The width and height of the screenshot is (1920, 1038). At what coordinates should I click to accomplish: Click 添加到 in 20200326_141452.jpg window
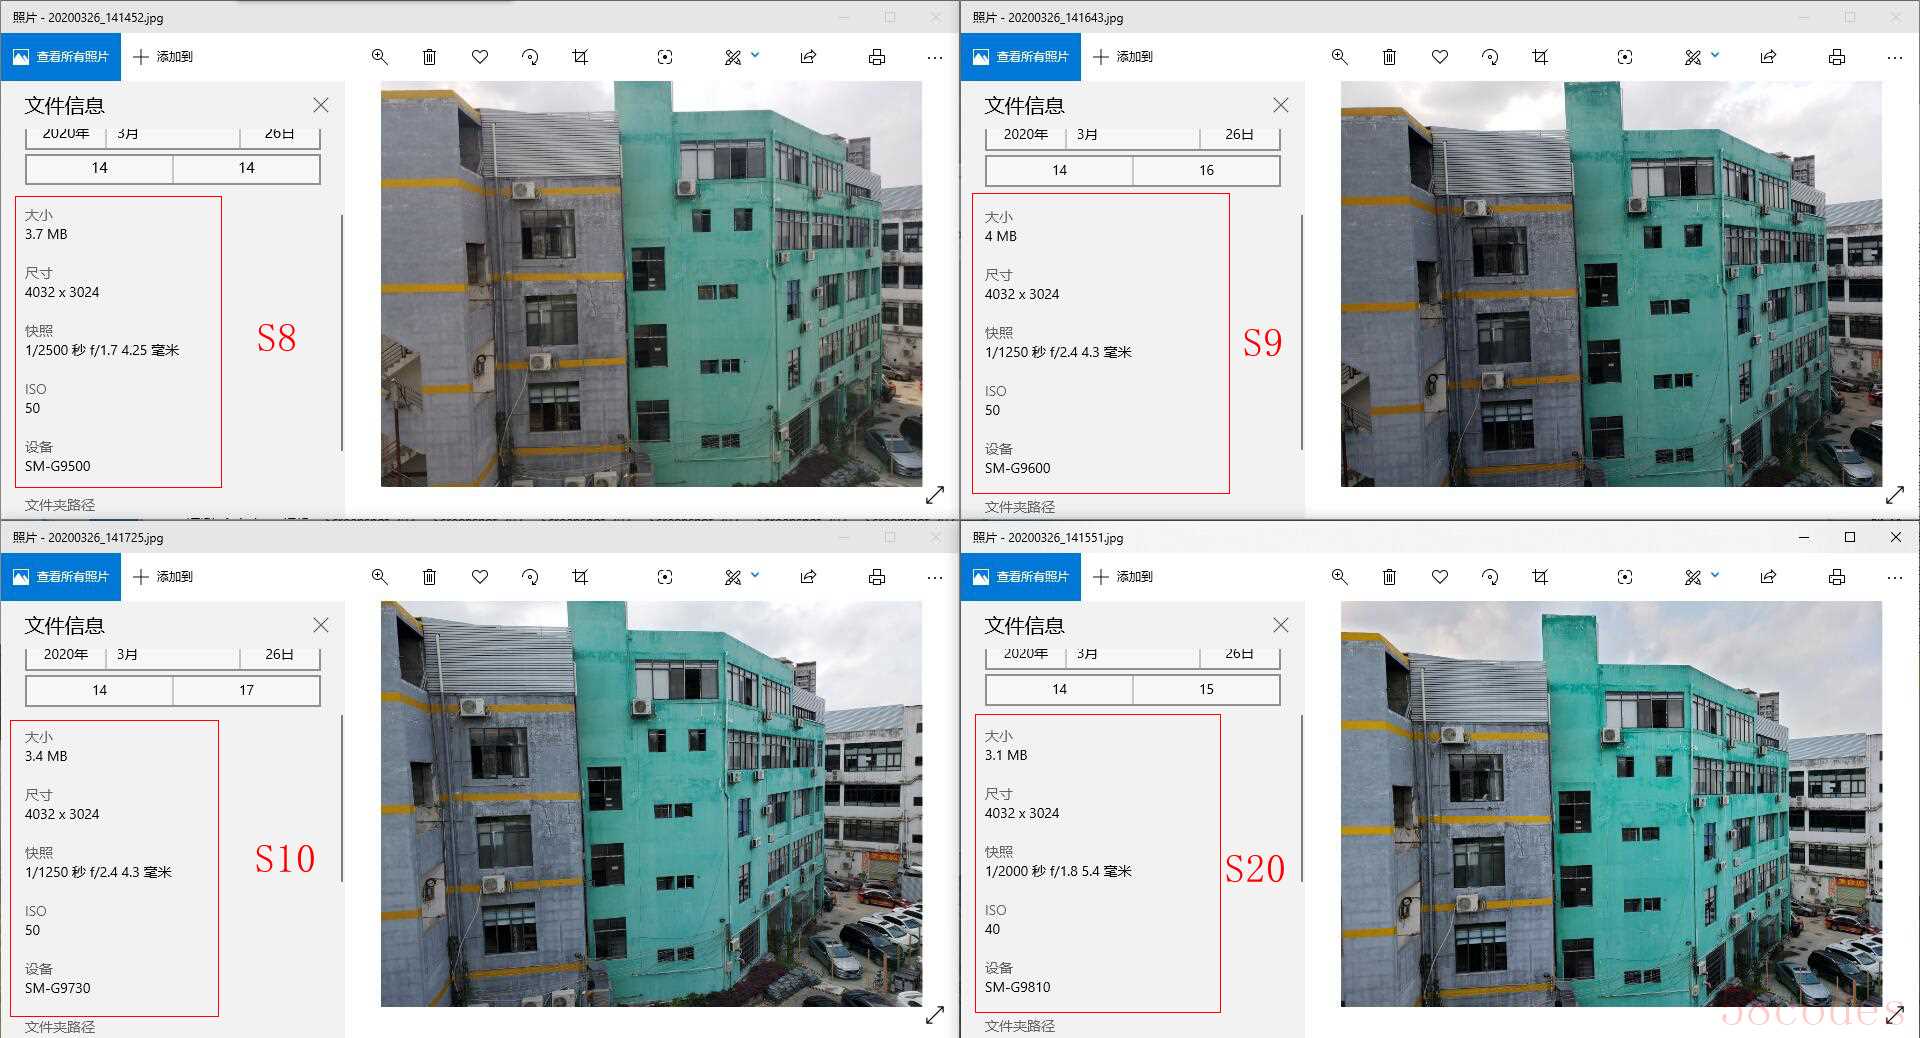click(x=163, y=57)
